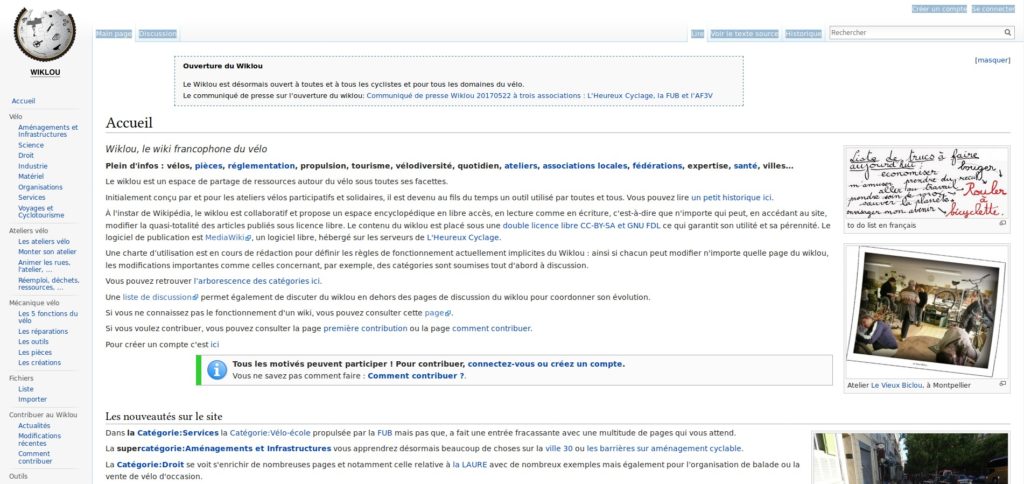Open Modifications récentes sidebar link

(39, 440)
